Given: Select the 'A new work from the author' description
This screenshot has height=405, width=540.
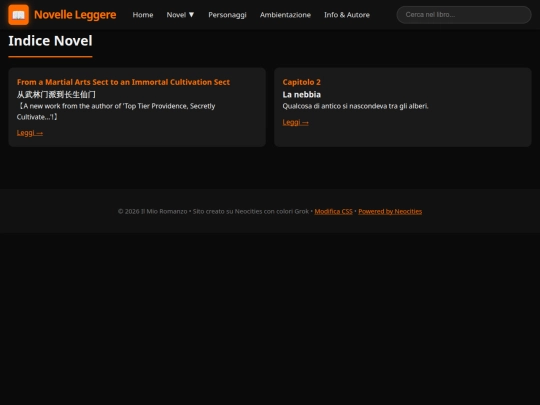Looking at the screenshot, I should (x=116, y=111).
